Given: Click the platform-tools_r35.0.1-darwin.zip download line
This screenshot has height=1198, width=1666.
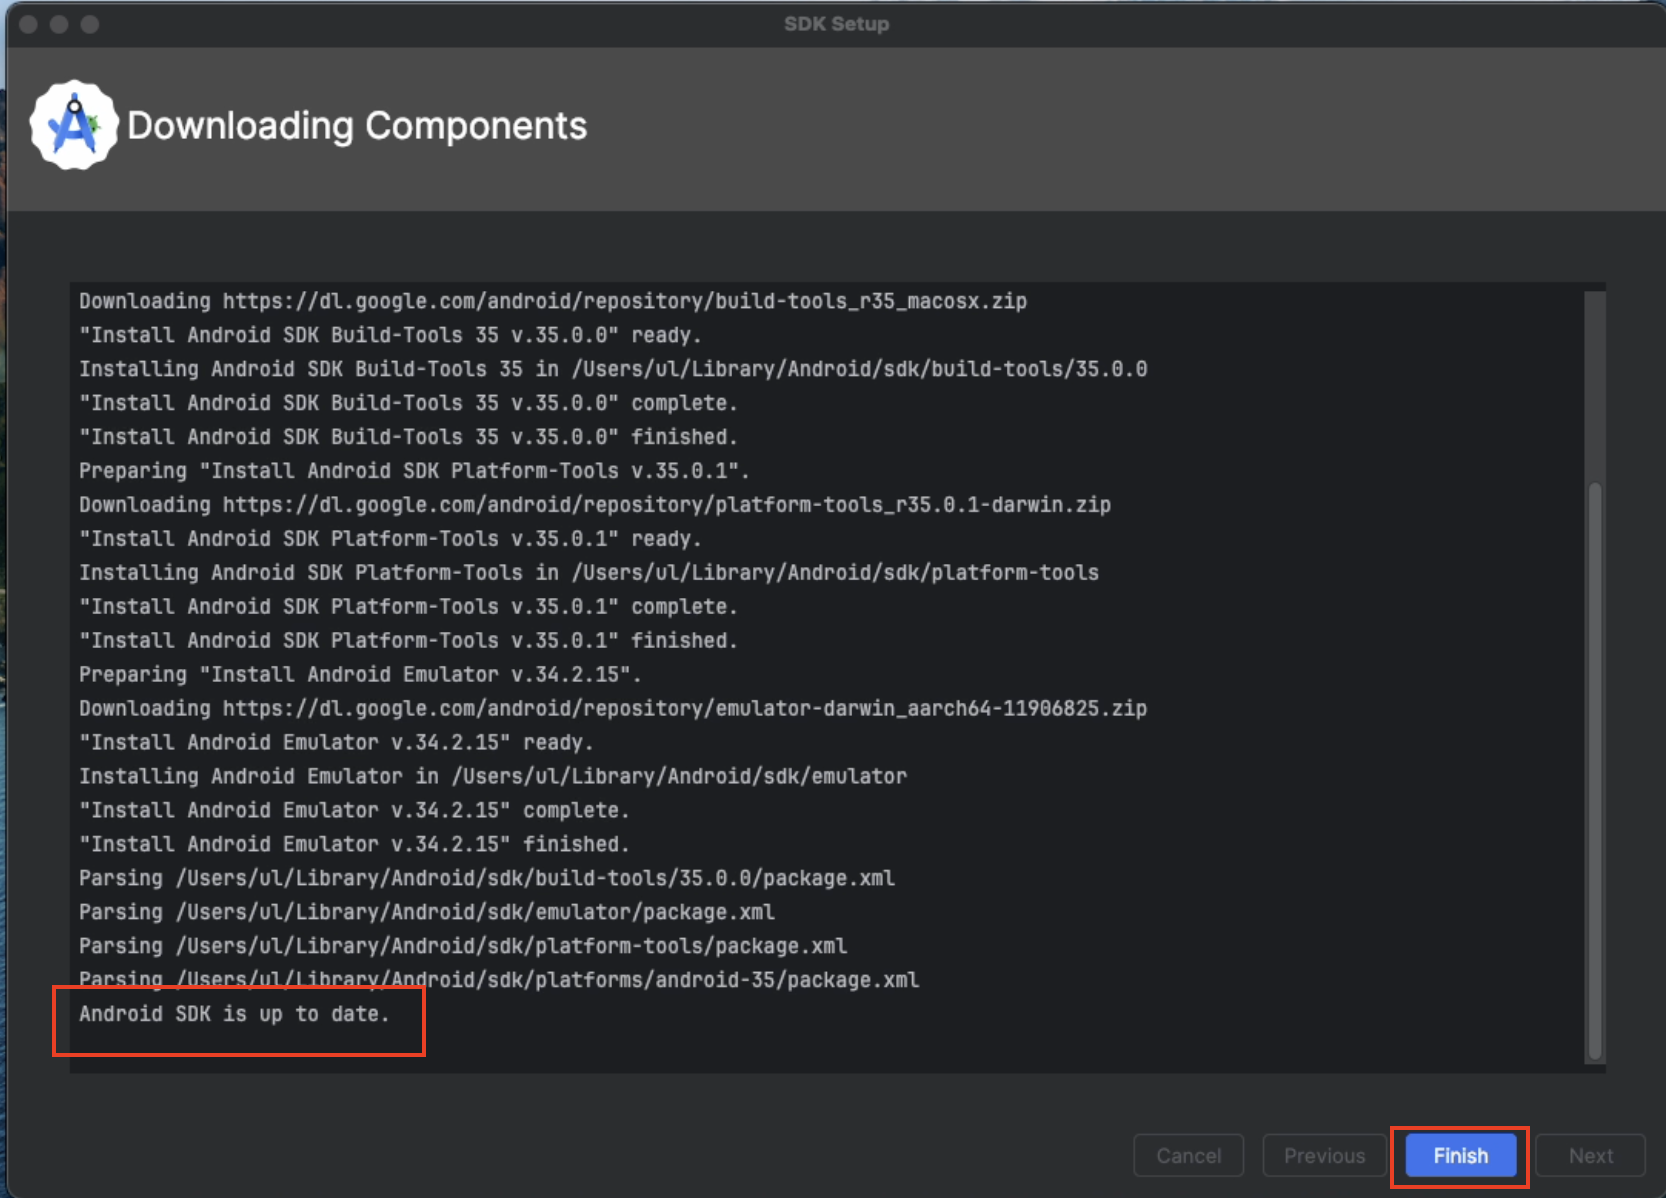Looking at the screenshot, I should pyautogui.click(x=595, y=505).
